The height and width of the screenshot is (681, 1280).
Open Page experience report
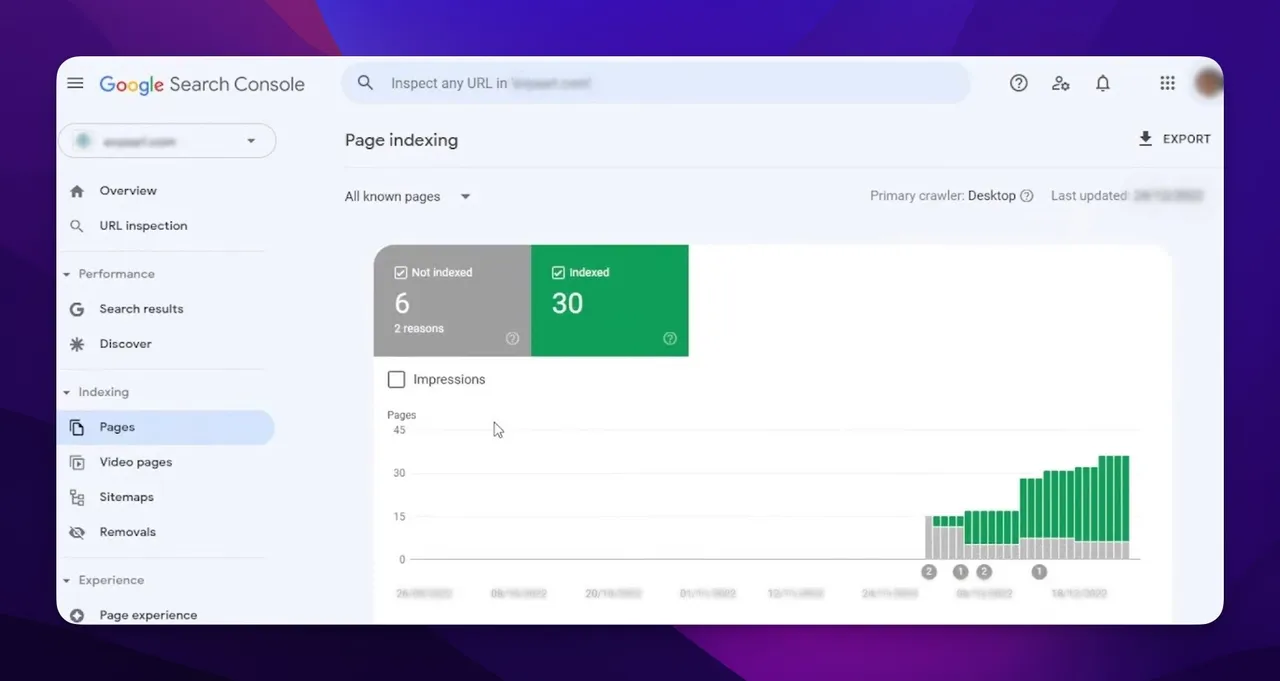click(x=148, y=615)
